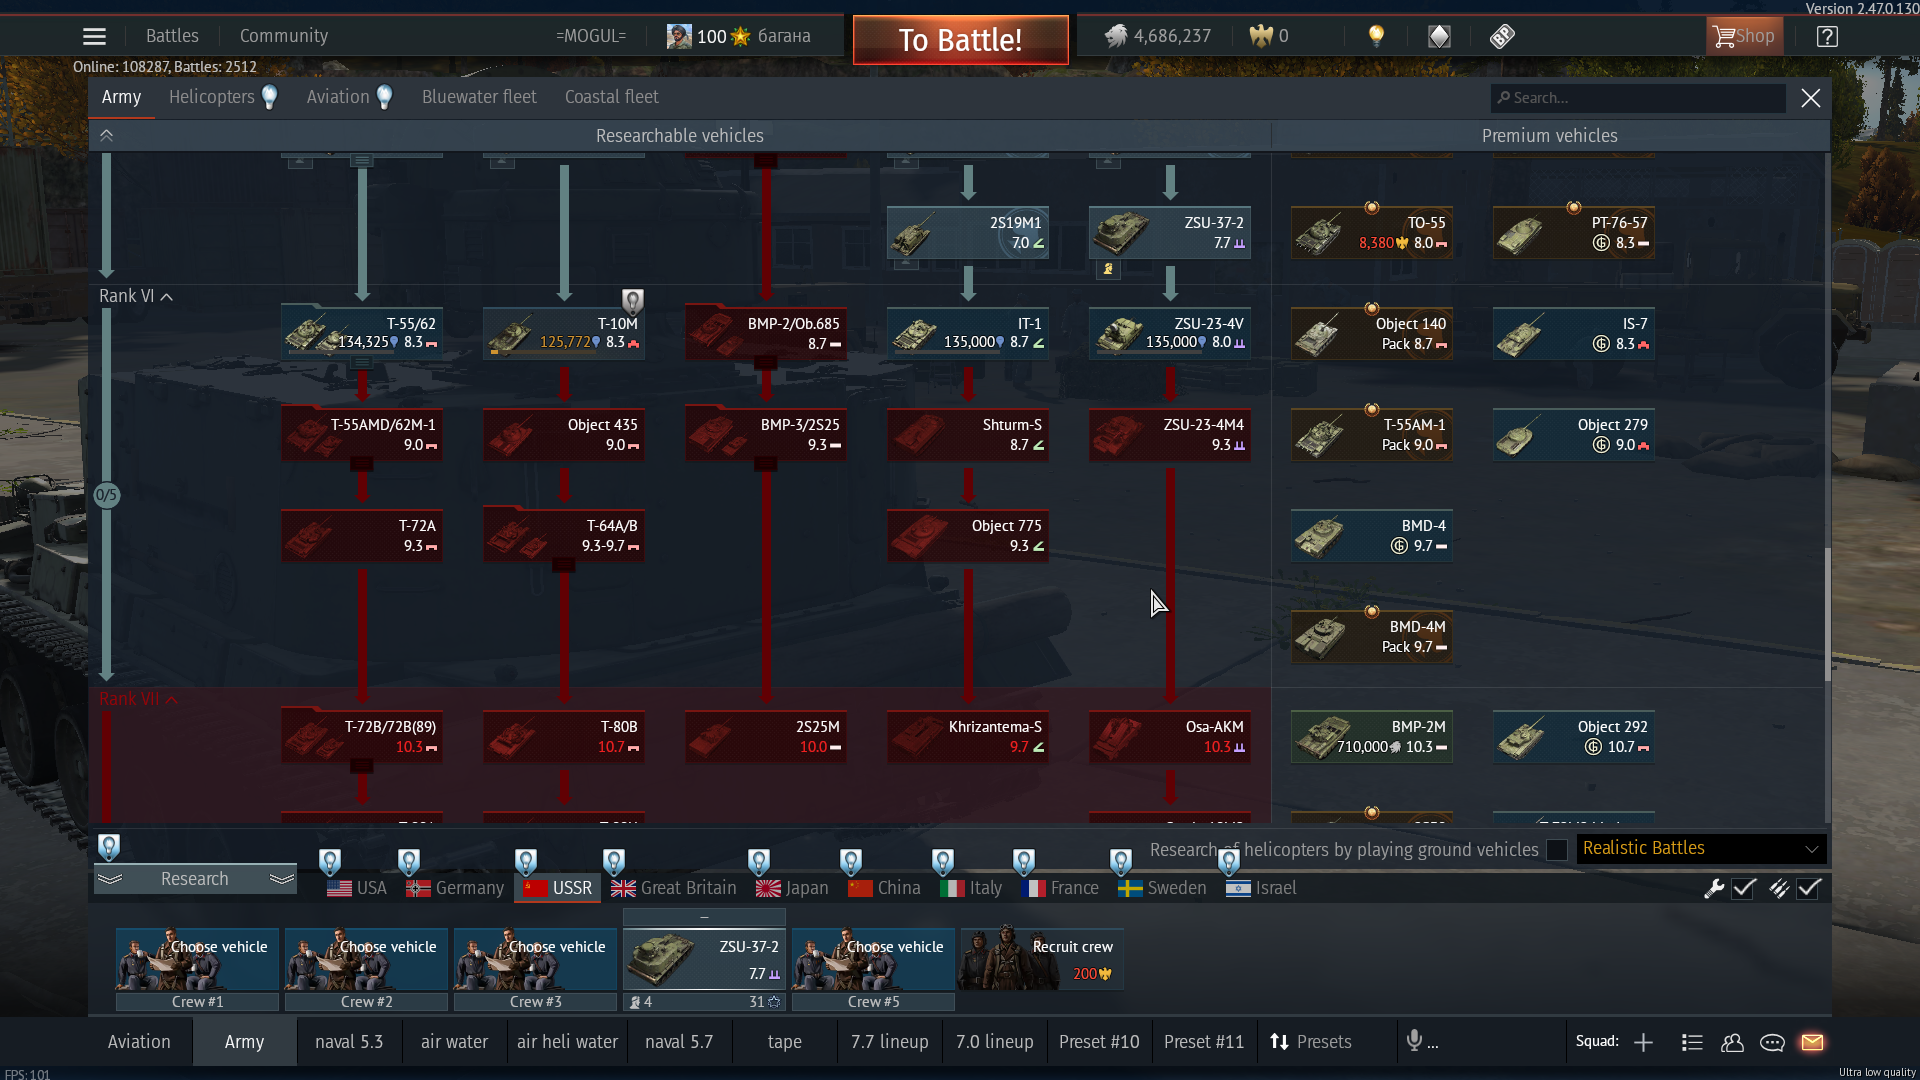Recruit crew for 200 eagles
This screenshot has width=1920, height=1080.
(1042, 958)
